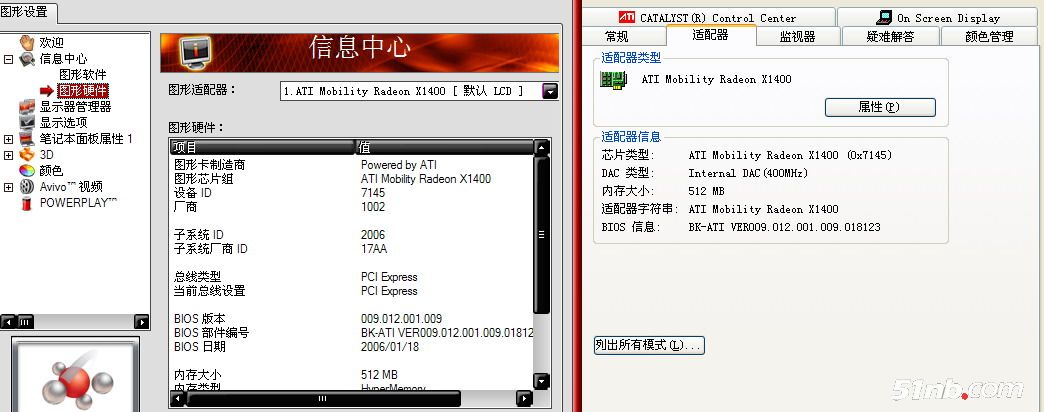Click the 属性(P) button
The width and height of the screenshot is (1044, 412).
click(879, 107)
